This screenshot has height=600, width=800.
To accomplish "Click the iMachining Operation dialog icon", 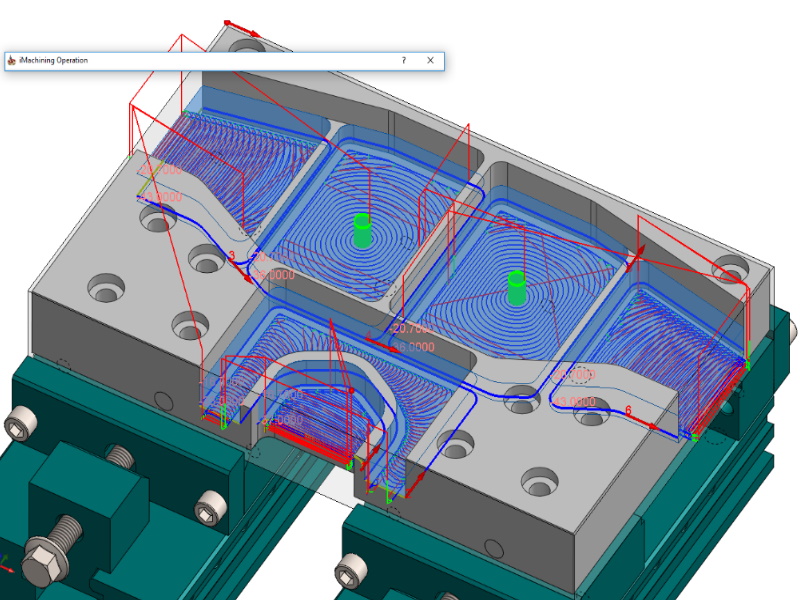I will tap(11, 60).
